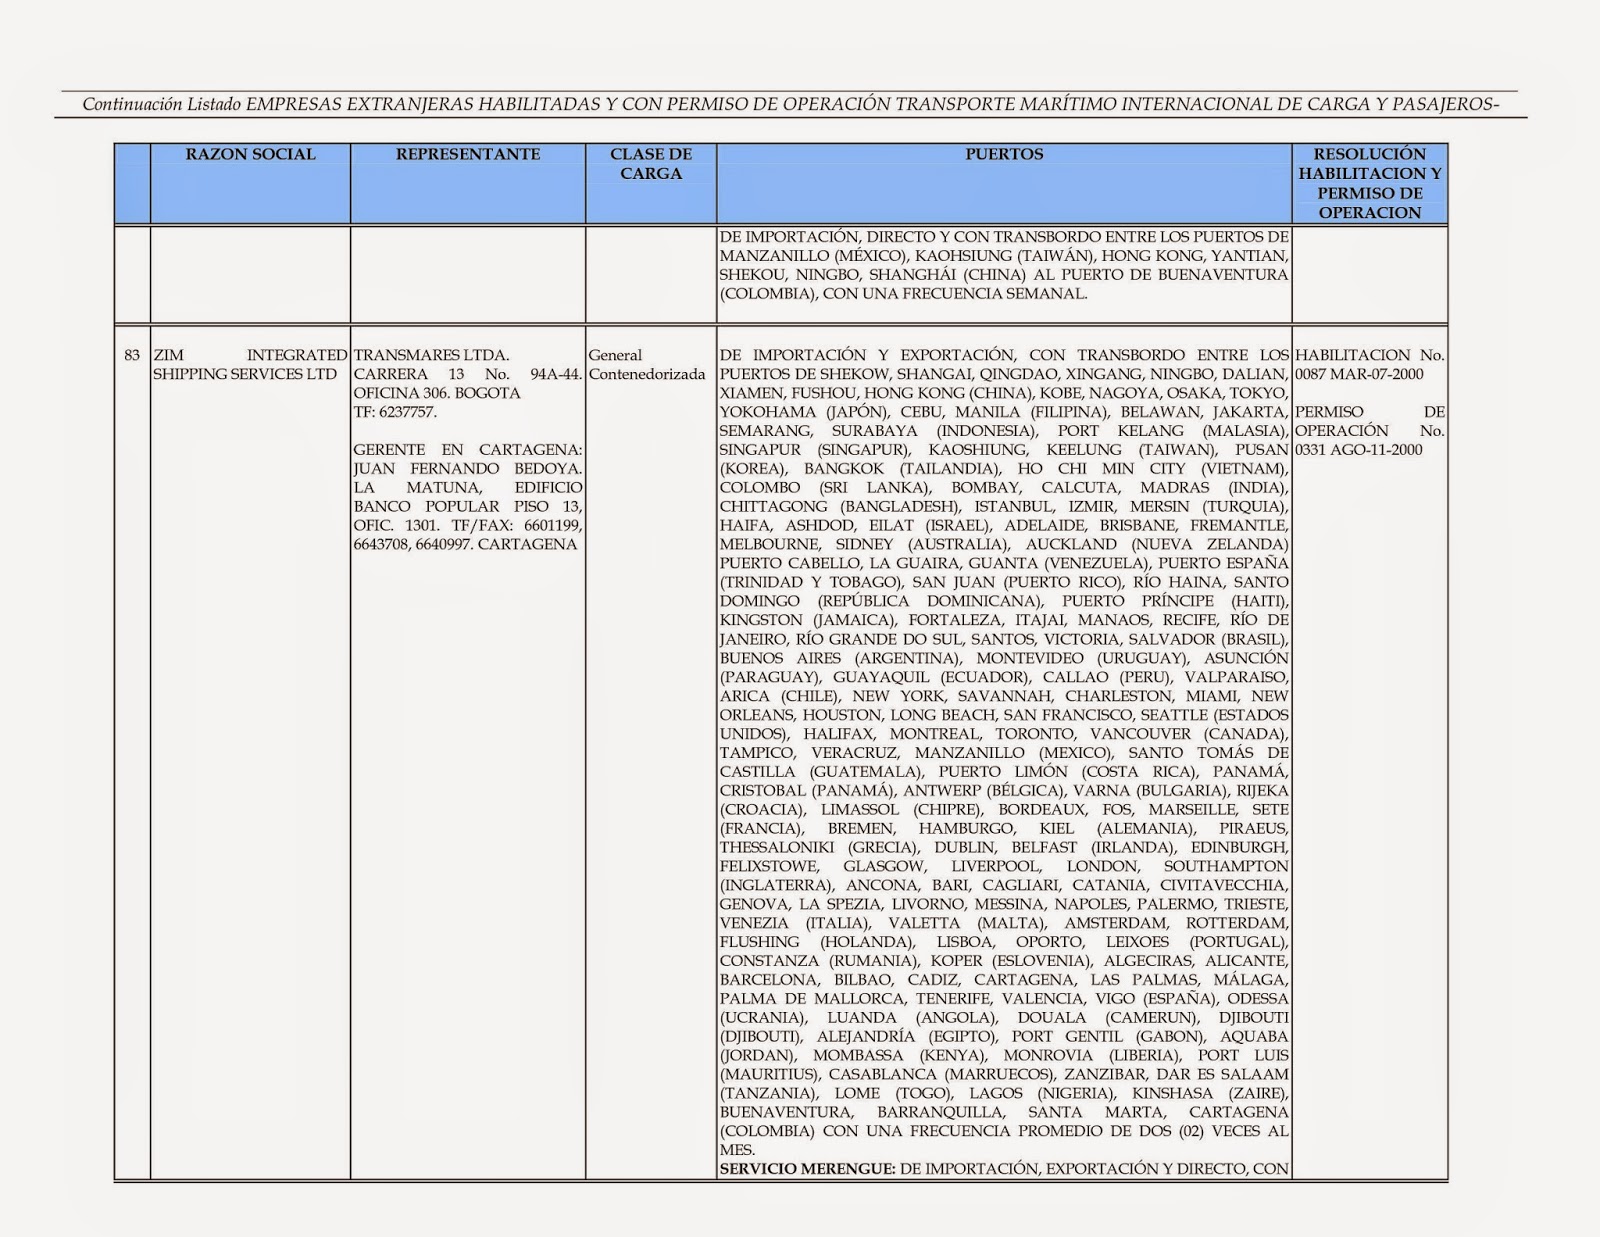Click the PUERTOS column header

point(1004,184)
